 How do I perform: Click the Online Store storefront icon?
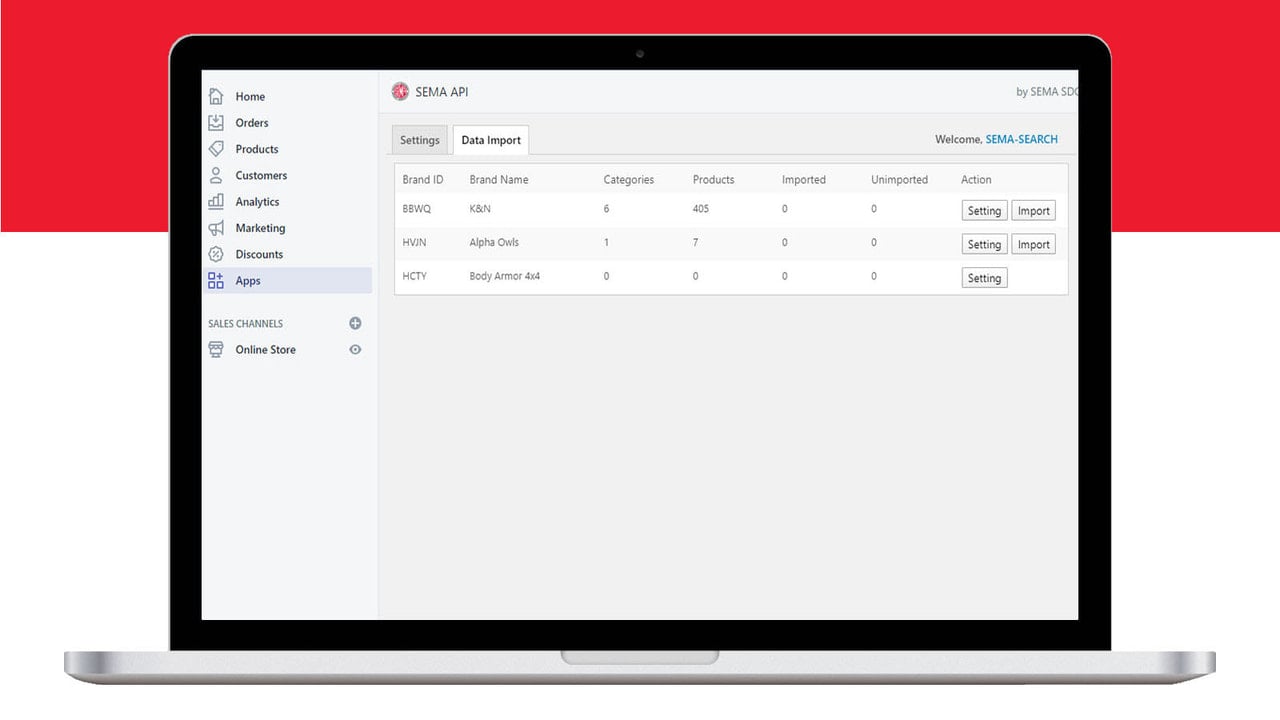pyautogui.click(x=216, y=350)
